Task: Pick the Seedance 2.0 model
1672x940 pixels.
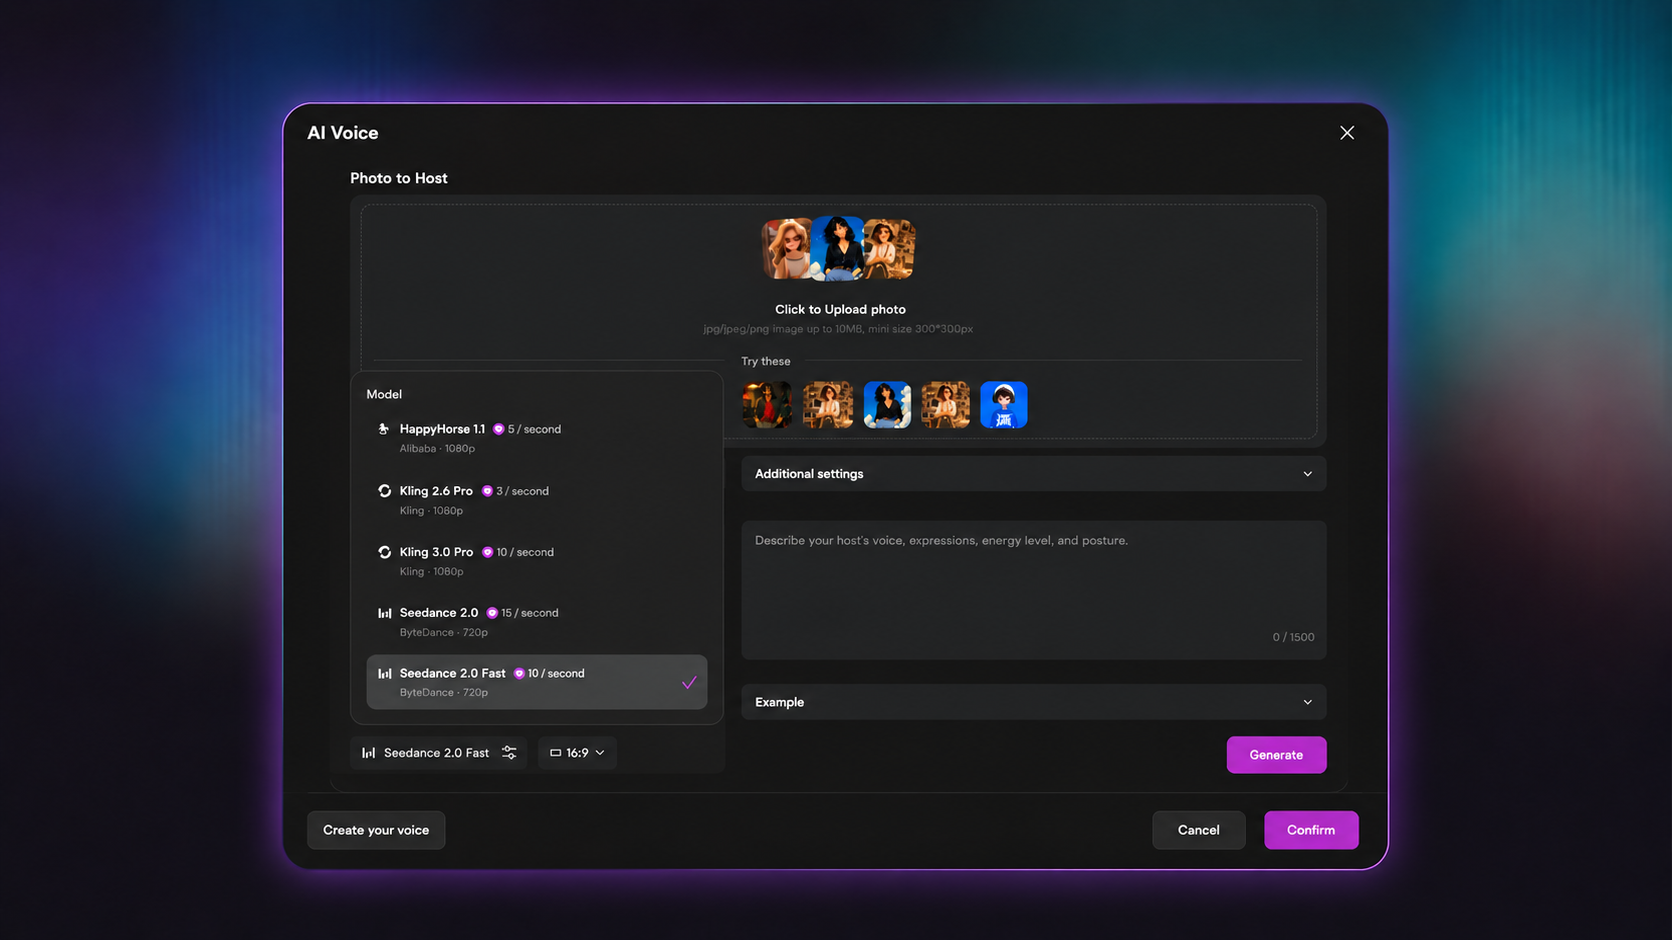Action: point(536,622)
